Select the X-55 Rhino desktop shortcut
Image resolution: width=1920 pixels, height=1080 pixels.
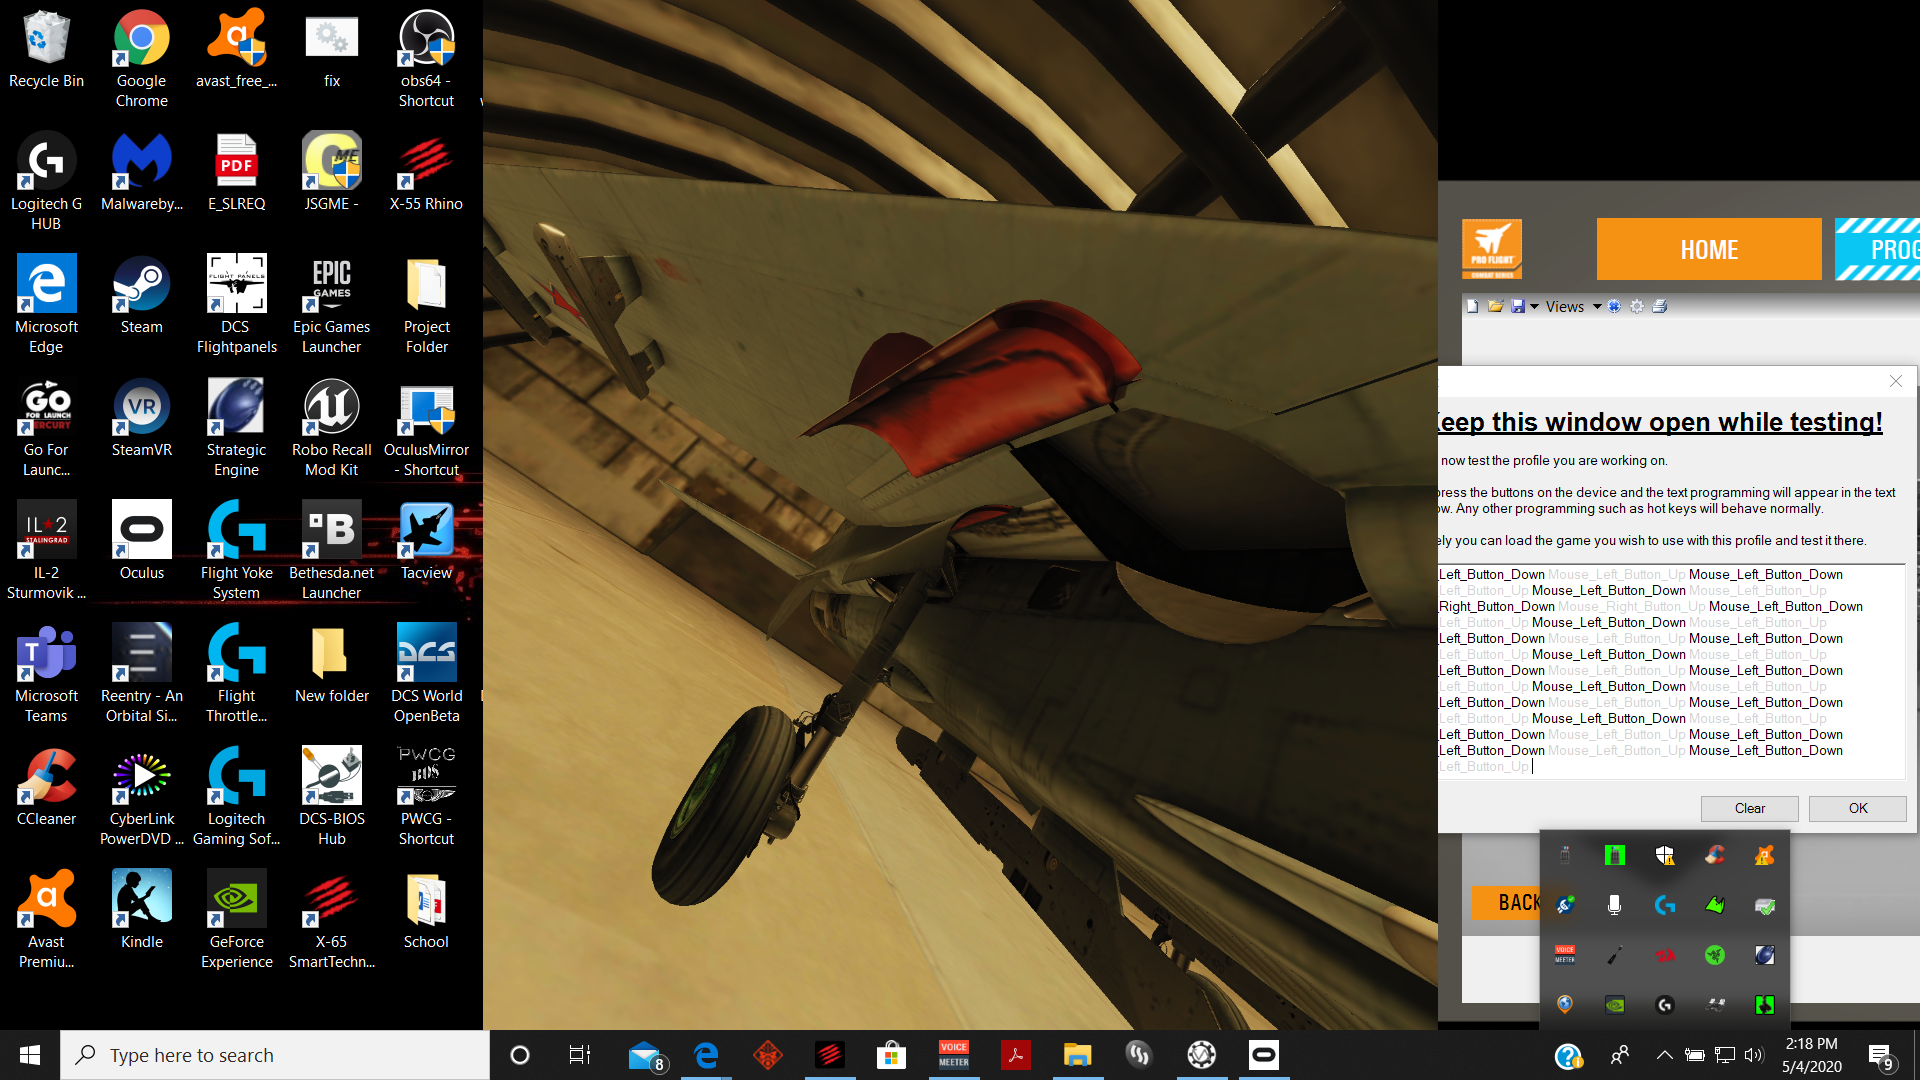[427, 172]
